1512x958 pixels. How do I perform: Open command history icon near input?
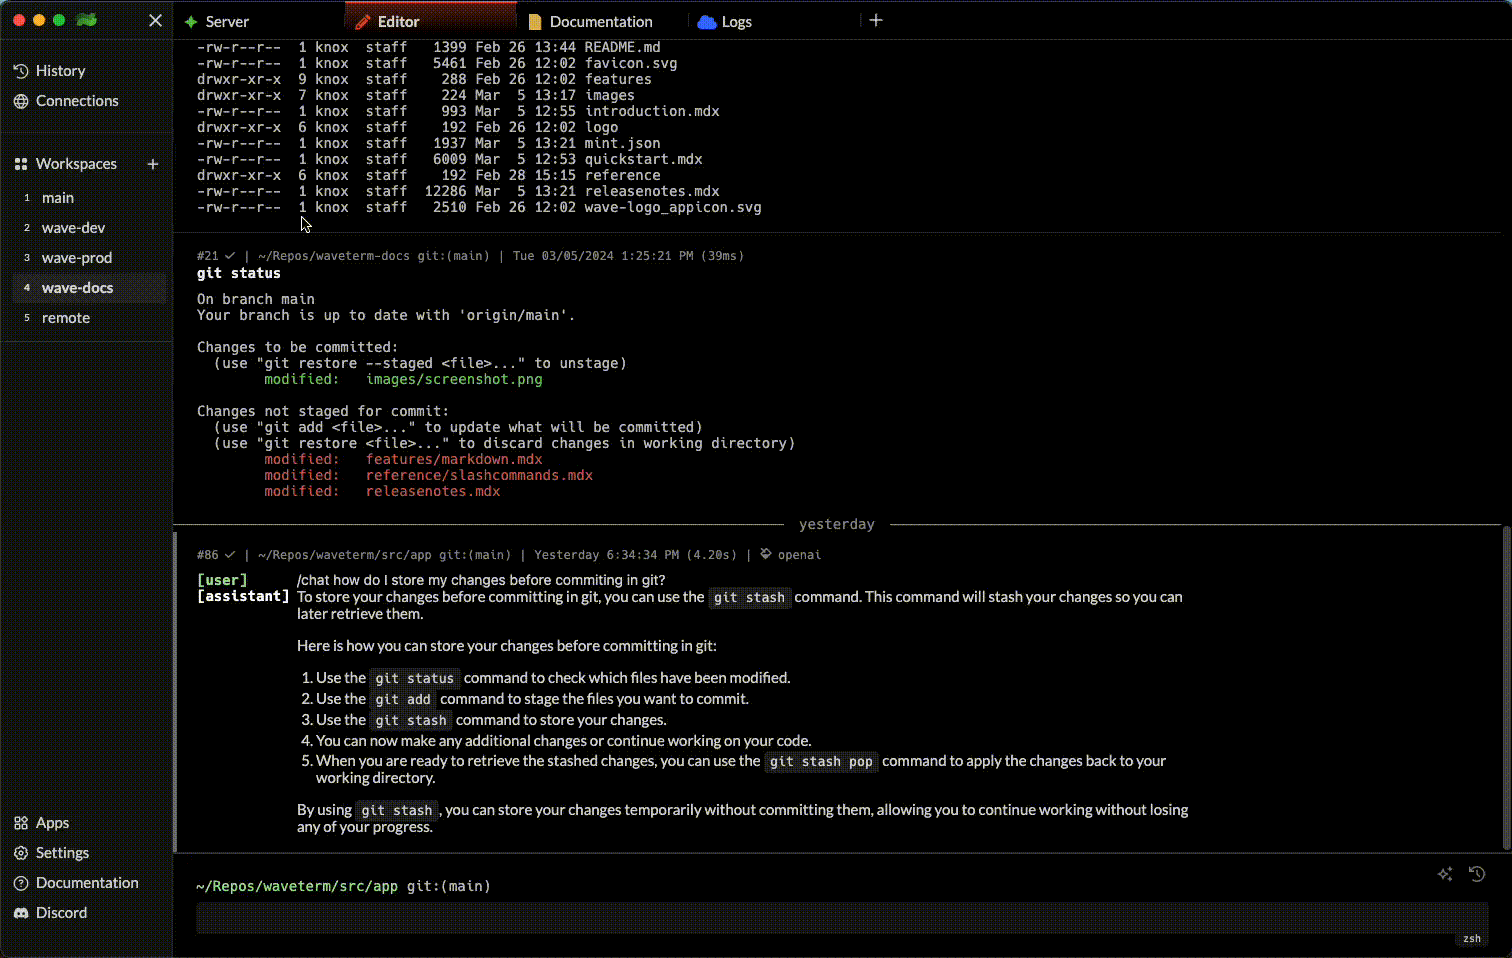click(x=1477, y=874)
